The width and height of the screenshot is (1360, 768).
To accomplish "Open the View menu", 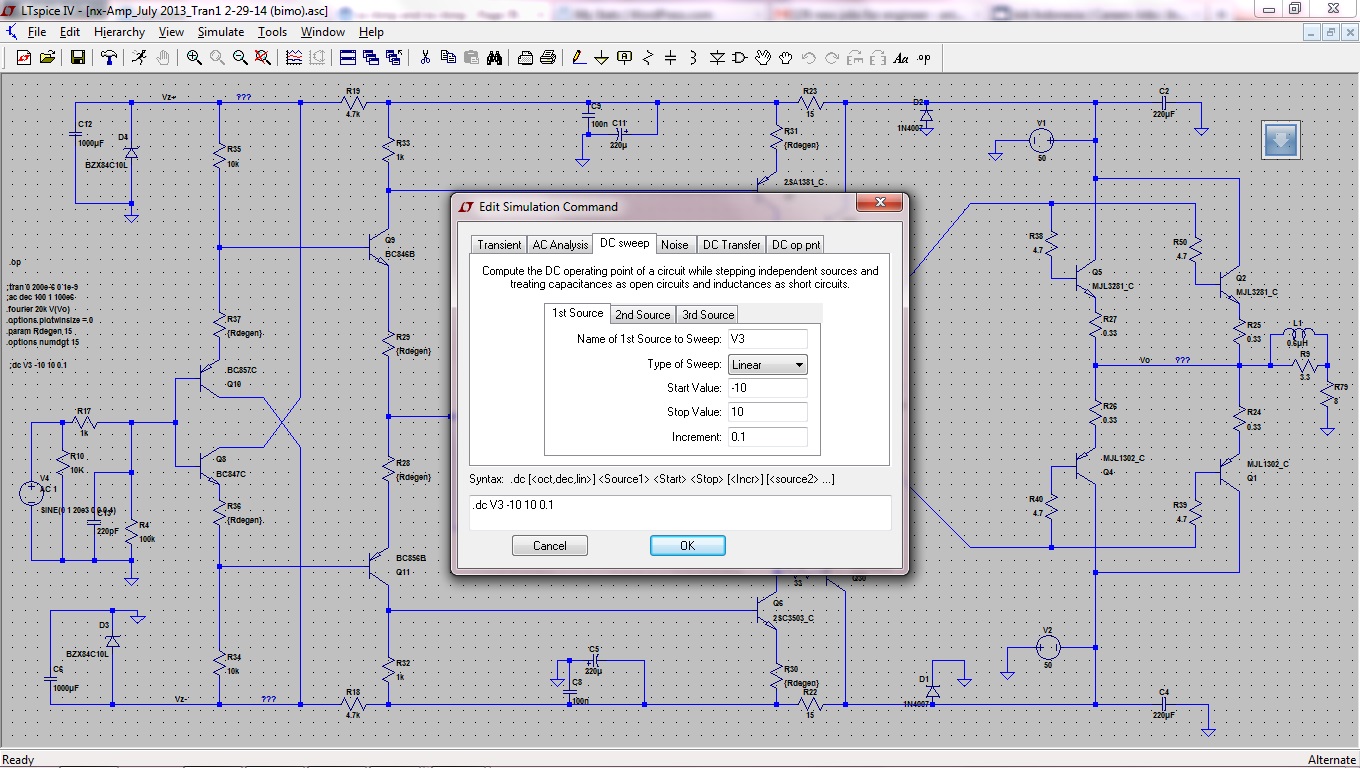I will pos(171,32).
